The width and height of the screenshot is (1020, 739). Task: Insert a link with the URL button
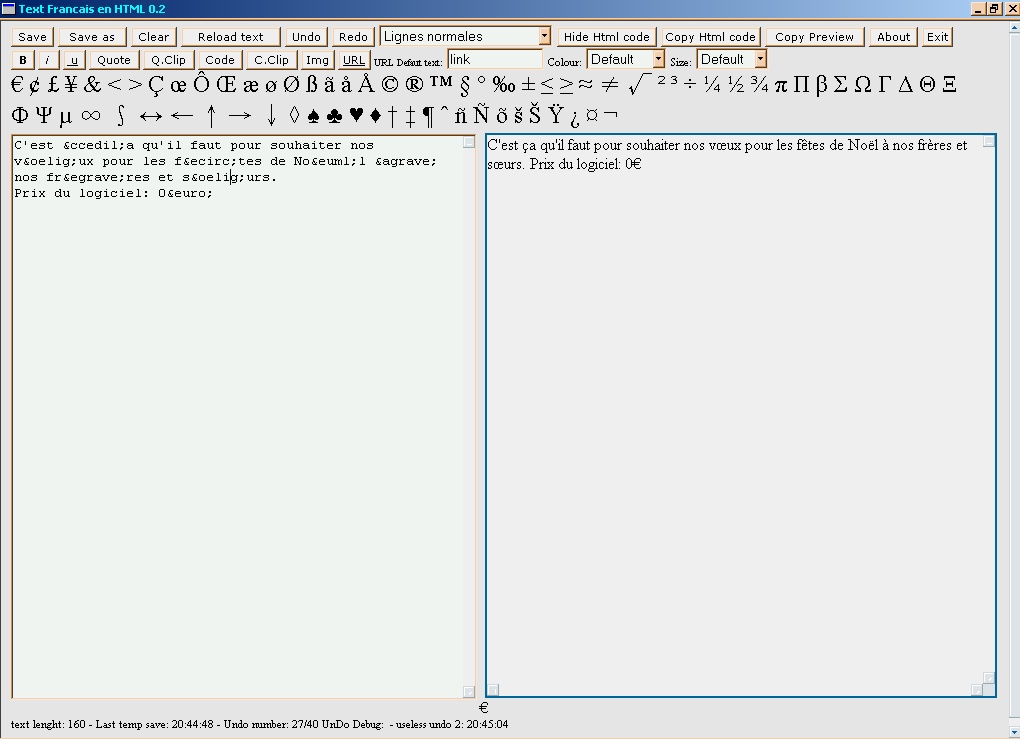click(354, 60)
